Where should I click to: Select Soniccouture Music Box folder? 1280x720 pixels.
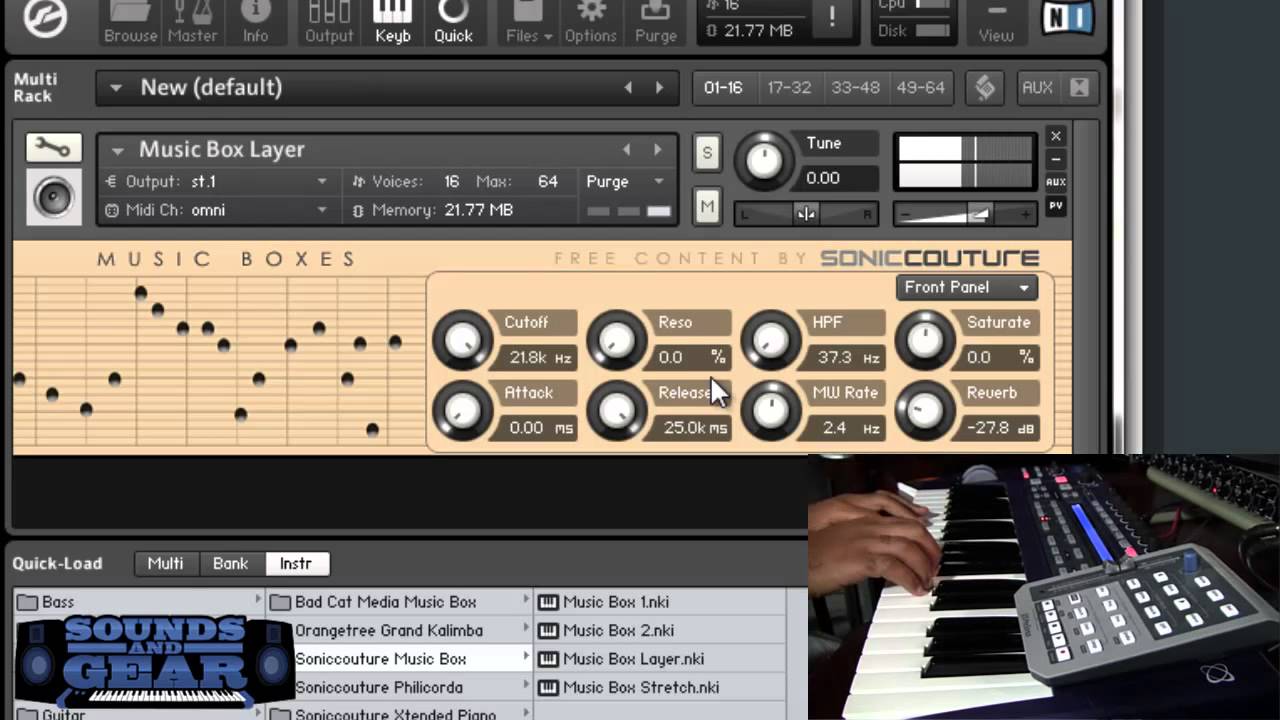[x=399, y=659]
